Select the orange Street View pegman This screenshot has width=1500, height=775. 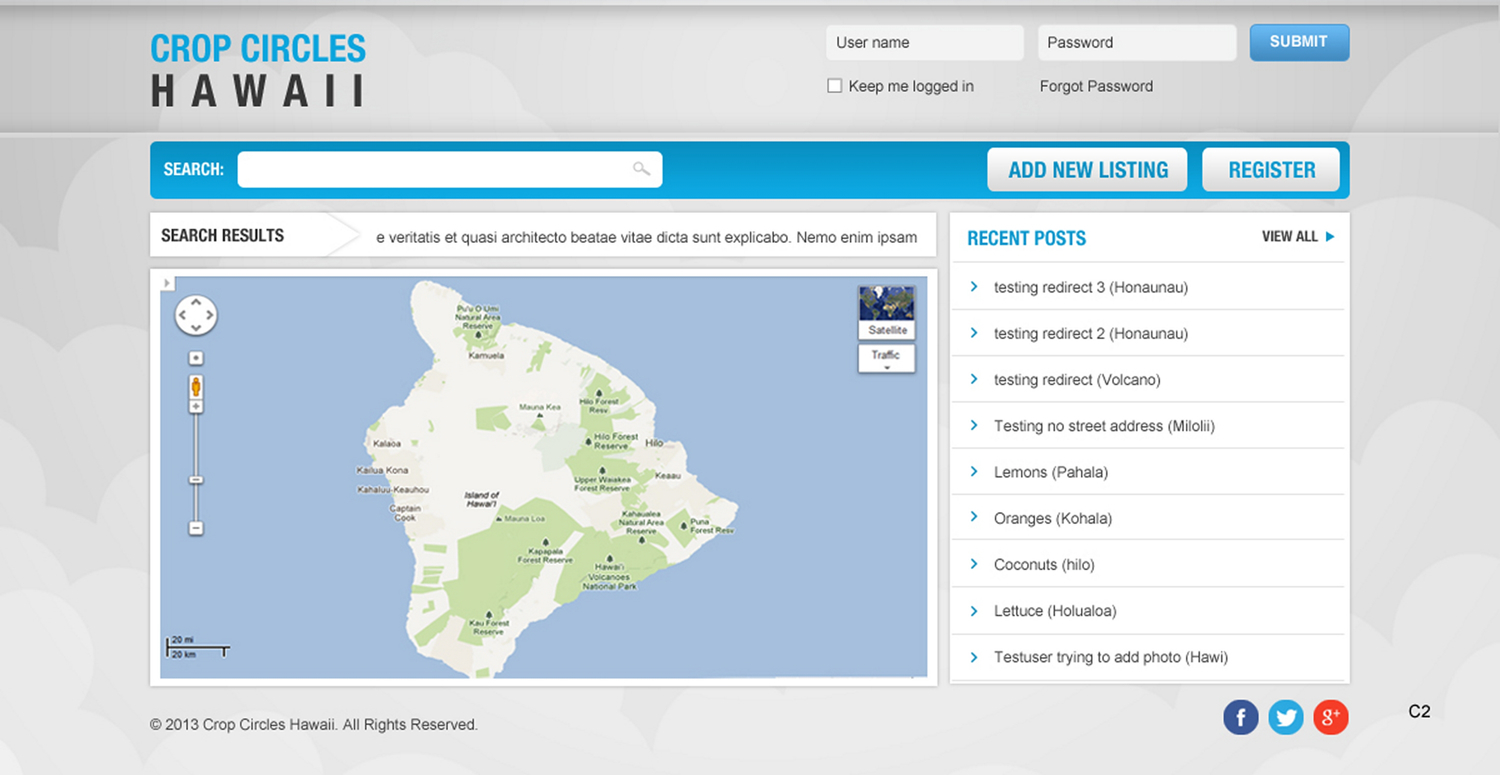click(x=196, y=387)
